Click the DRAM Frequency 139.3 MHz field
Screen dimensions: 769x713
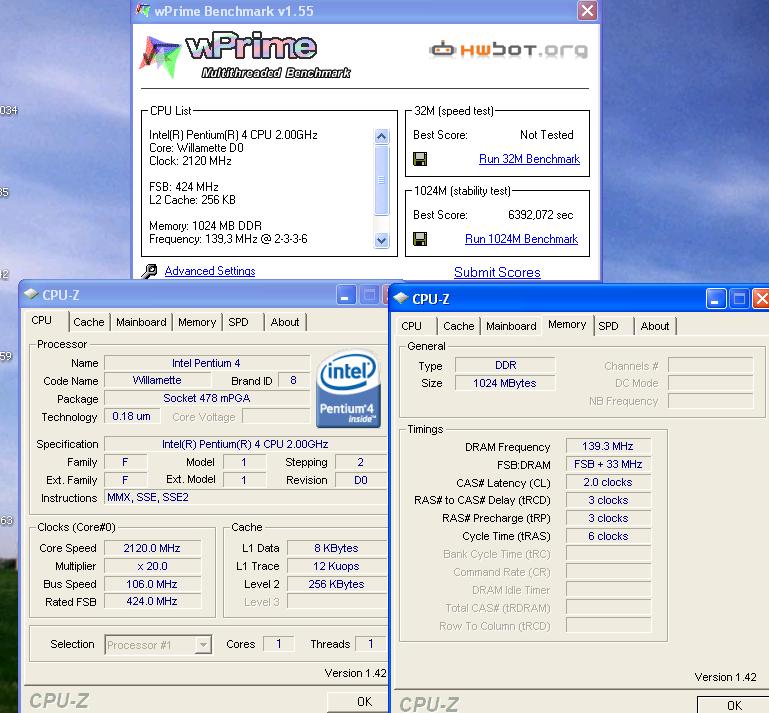[608, 446]
